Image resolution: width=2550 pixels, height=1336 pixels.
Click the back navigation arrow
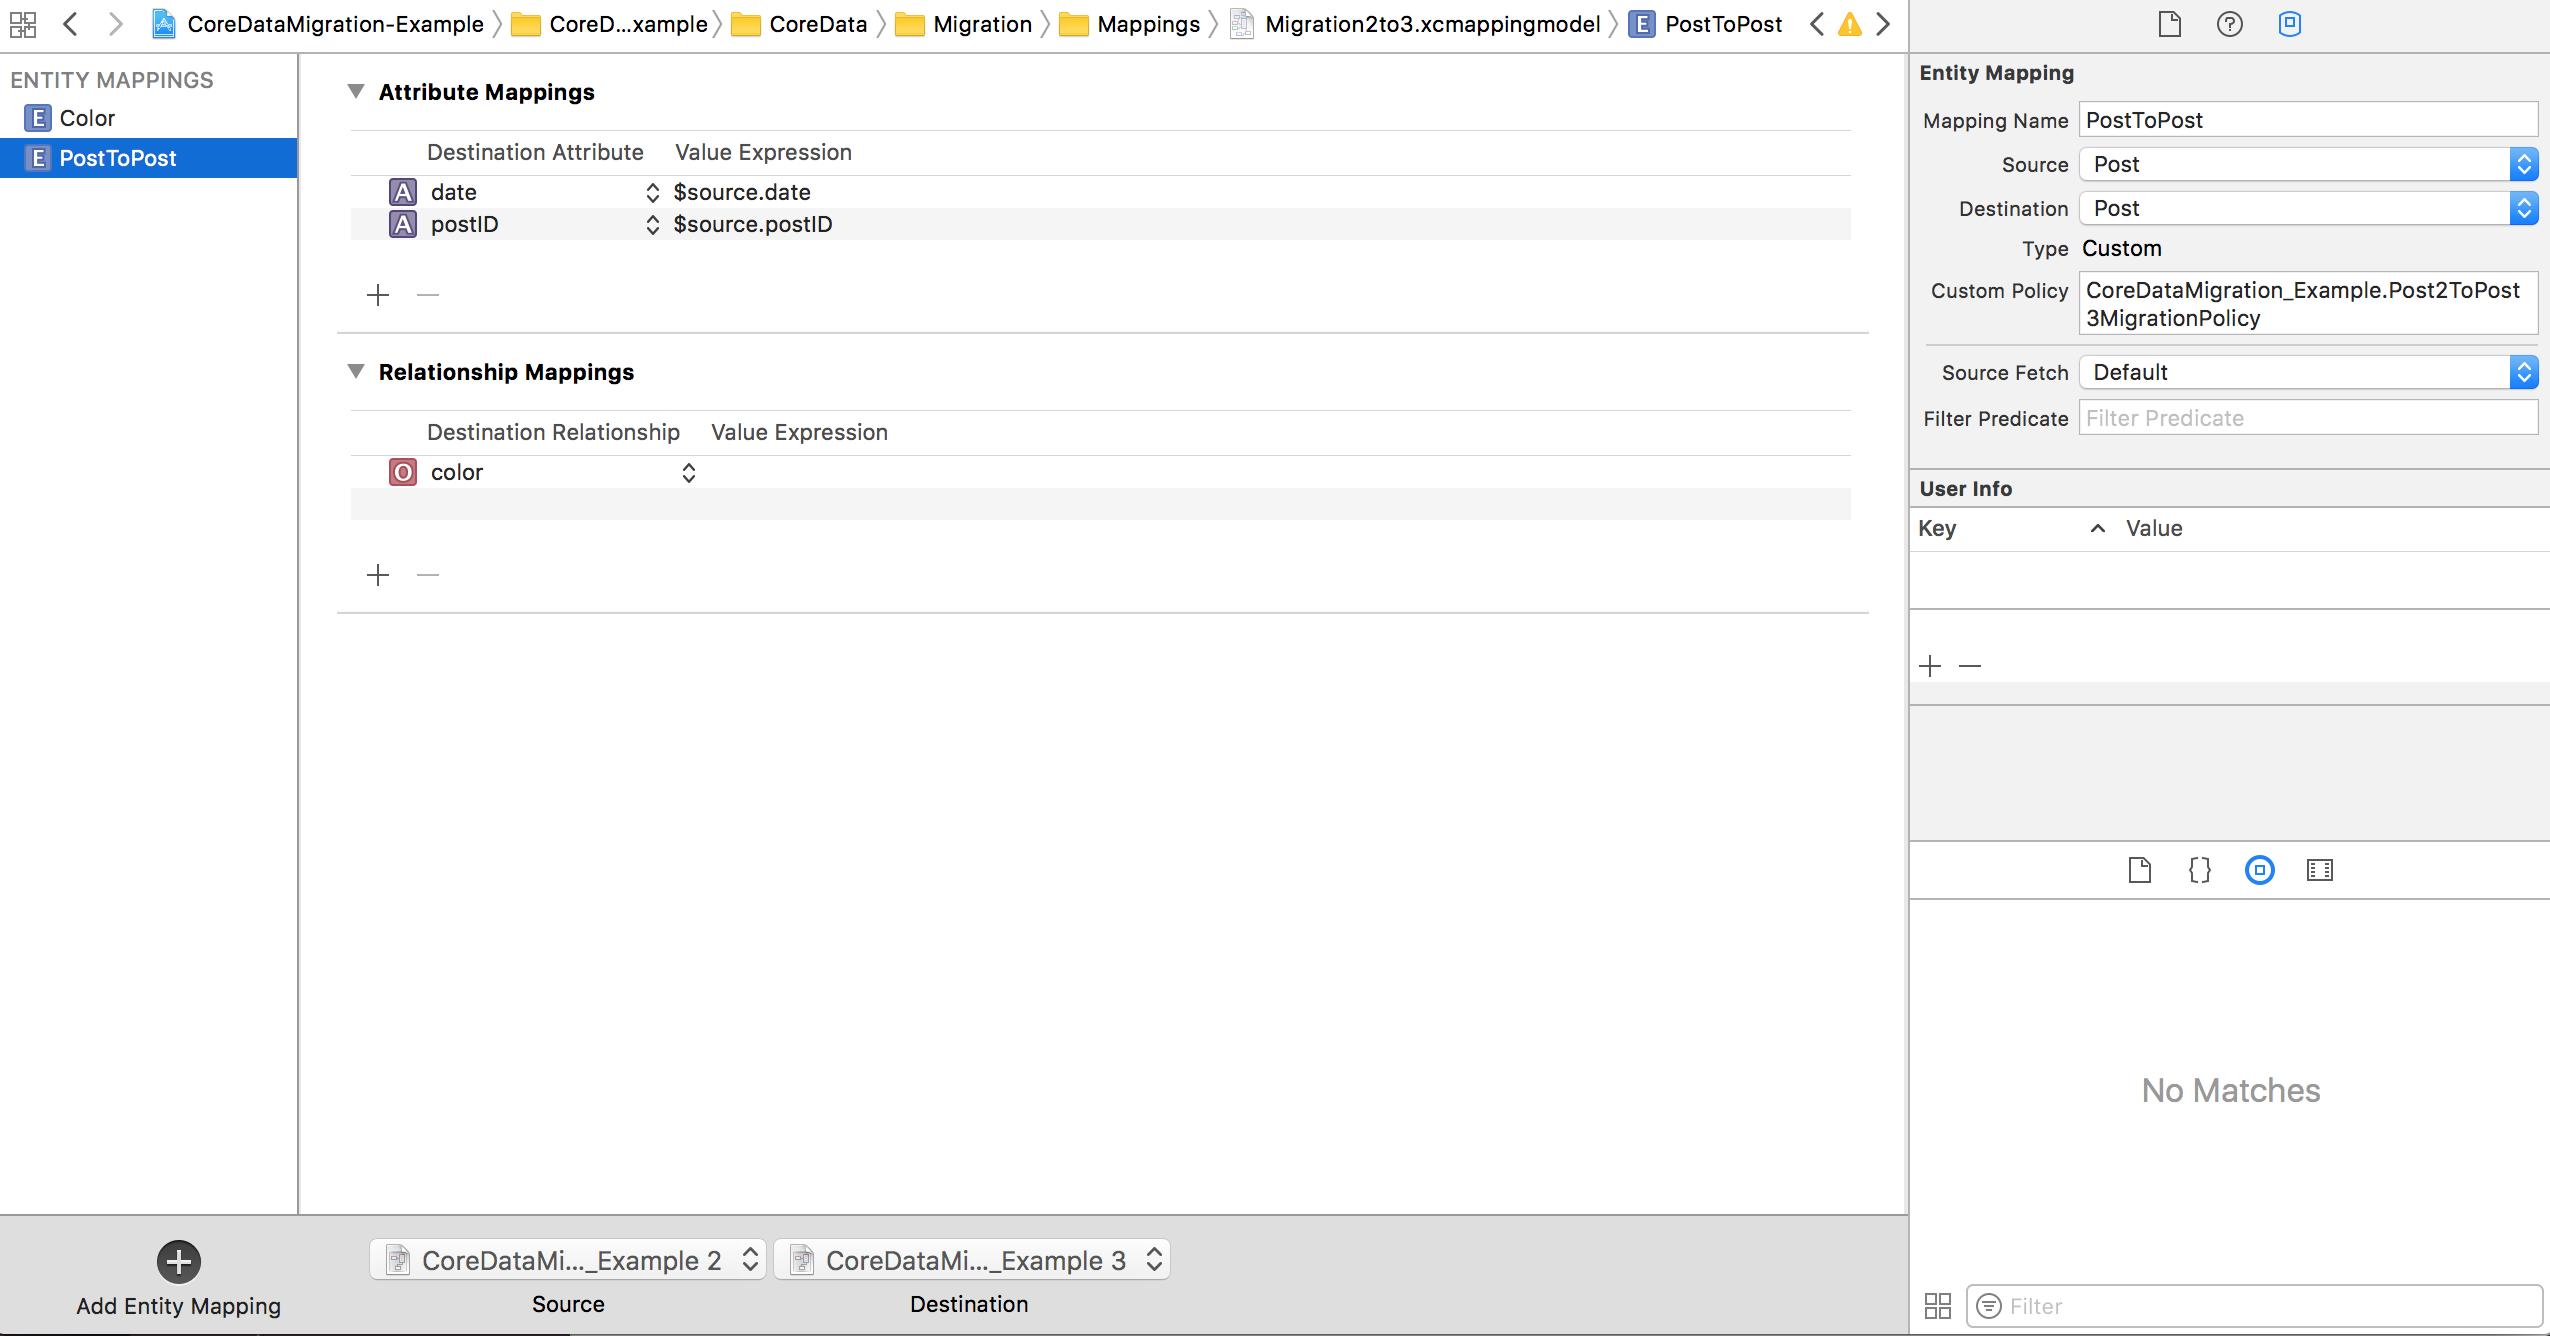pyautogui.click(x=71, y=23)
